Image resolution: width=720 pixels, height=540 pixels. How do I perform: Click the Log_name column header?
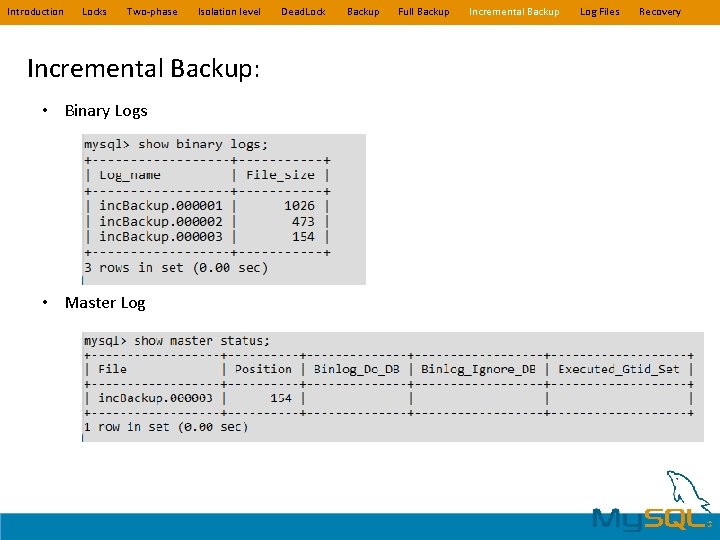130,175
